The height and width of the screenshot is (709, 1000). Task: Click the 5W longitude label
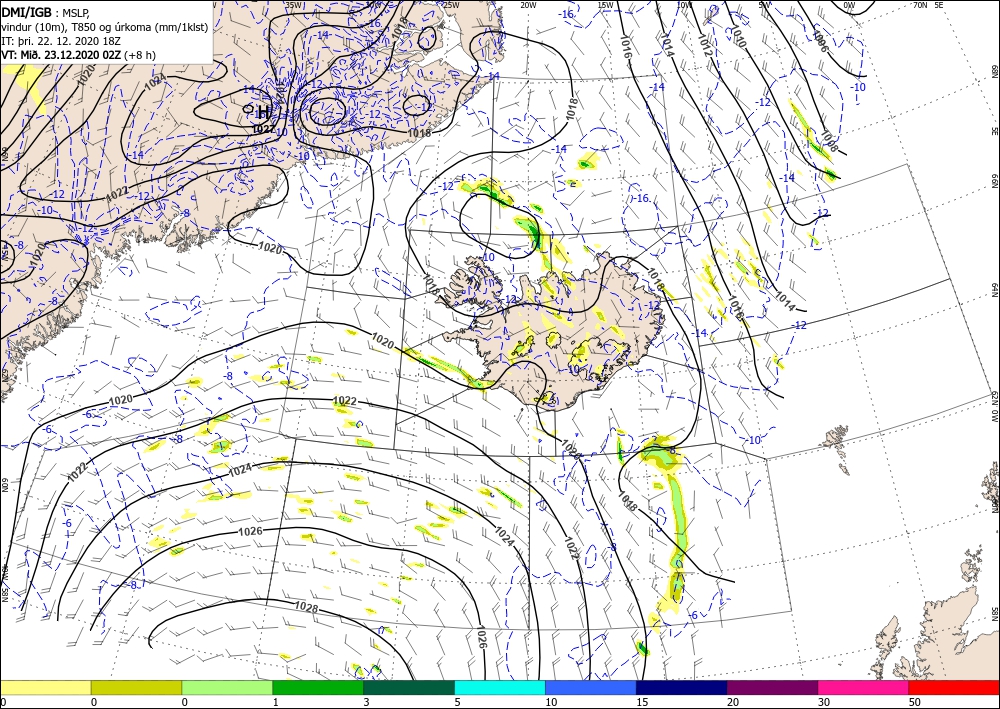764,4
